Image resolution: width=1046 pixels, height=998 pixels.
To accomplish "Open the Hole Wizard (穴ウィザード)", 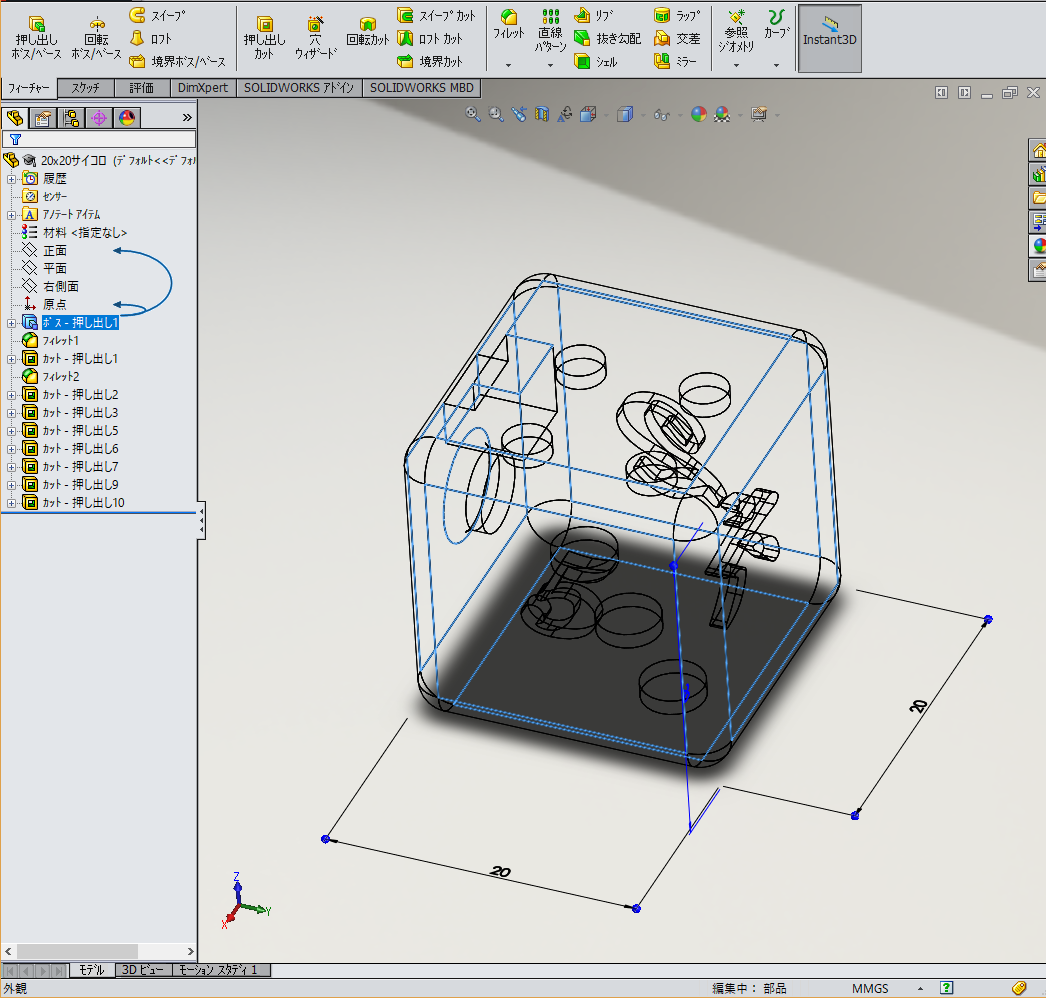I will click(316, 37).
